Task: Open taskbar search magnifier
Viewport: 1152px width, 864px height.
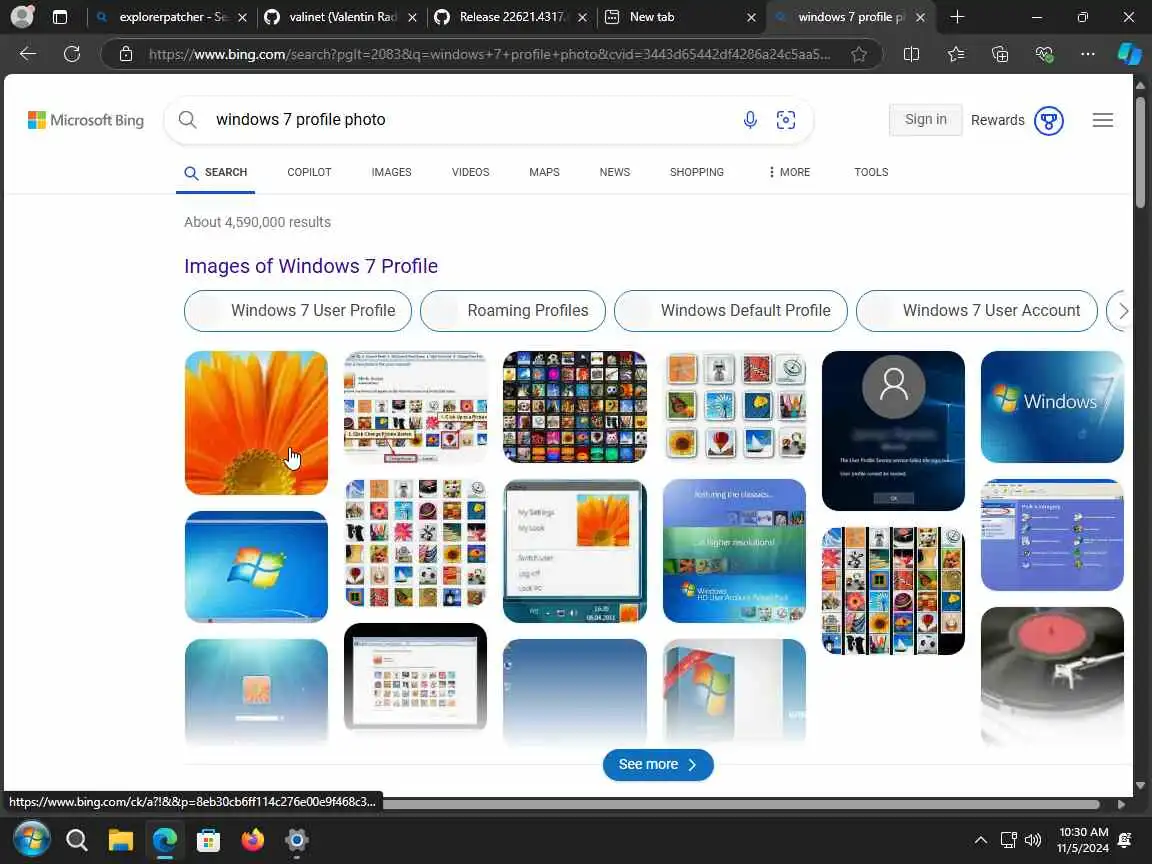Action: tap(76, 840)
